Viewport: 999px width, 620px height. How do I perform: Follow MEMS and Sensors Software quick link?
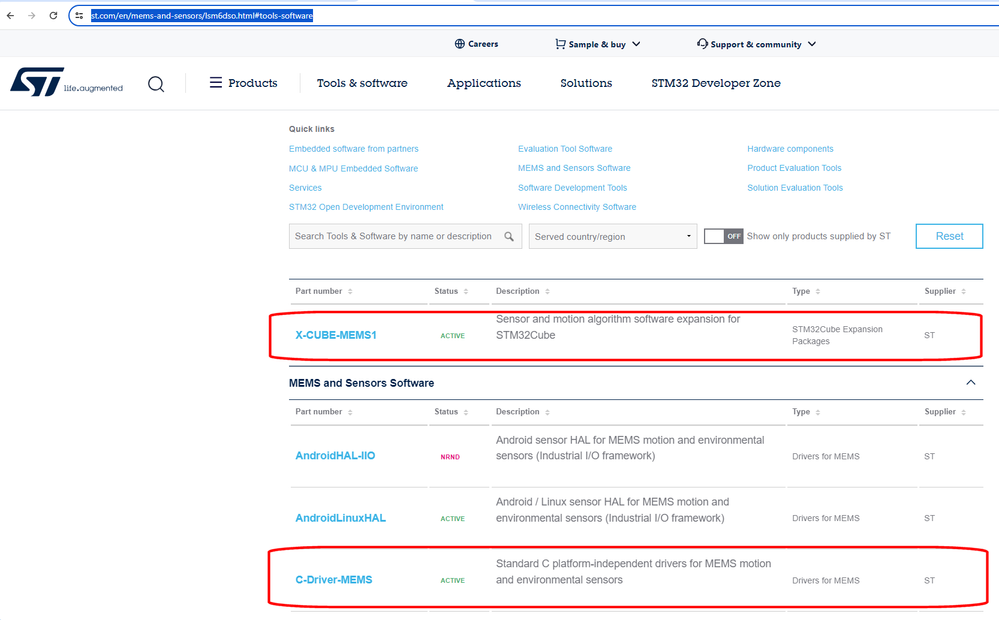574,168
